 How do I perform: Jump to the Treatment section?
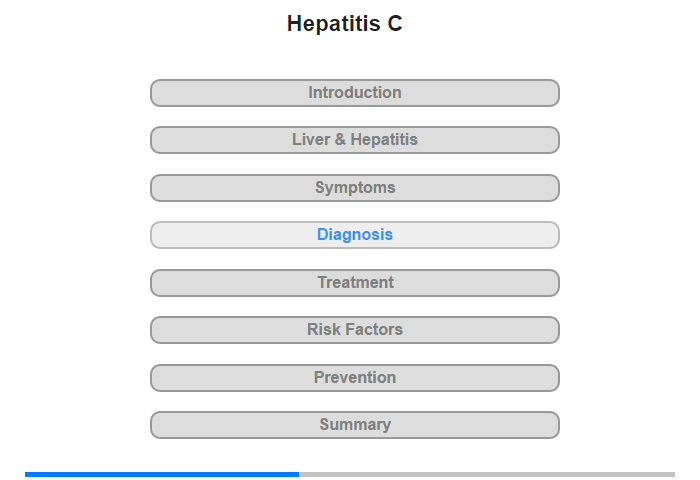pos(355,283)
